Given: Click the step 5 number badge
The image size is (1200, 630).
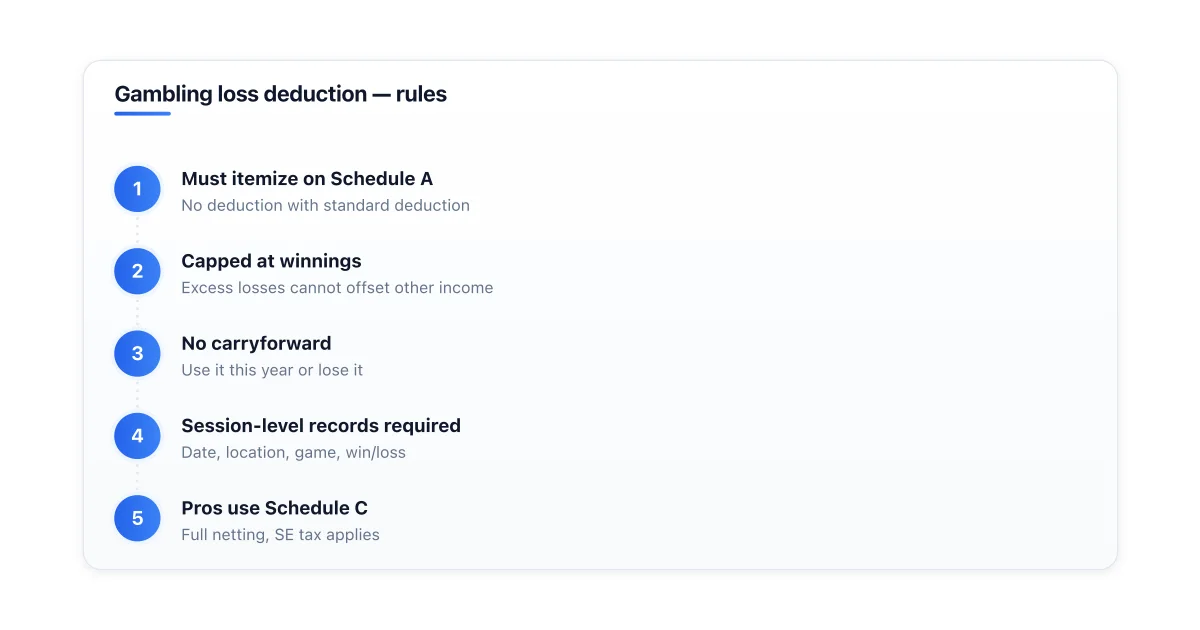Looking at the screenshot, I should pyautogui.click(x=137, y=518).
